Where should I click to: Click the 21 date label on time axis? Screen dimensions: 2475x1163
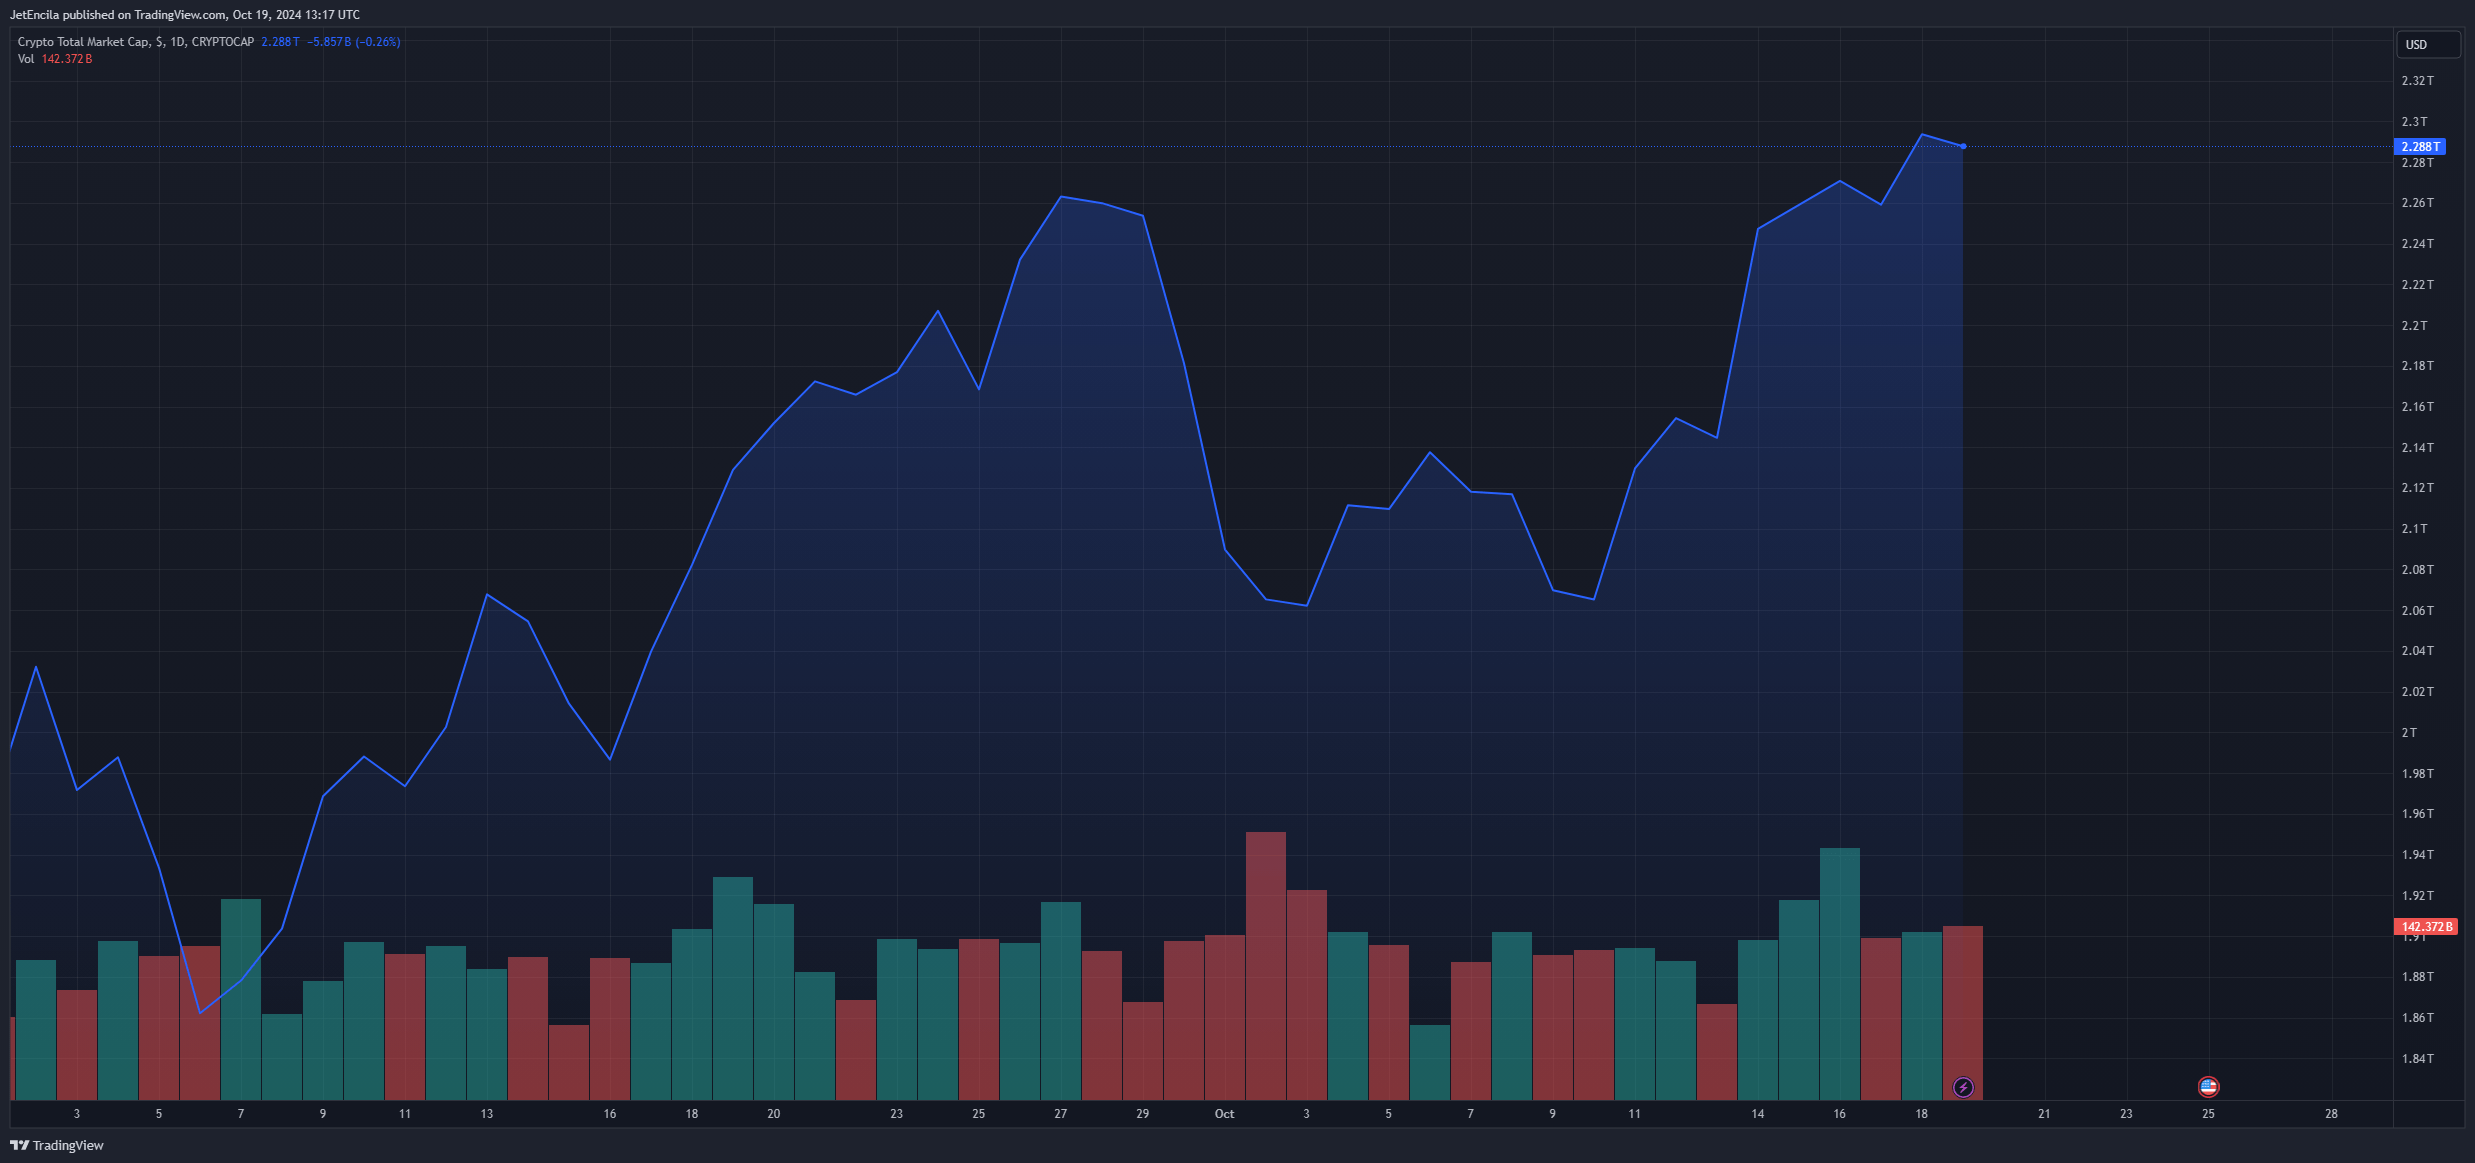2044,1114
